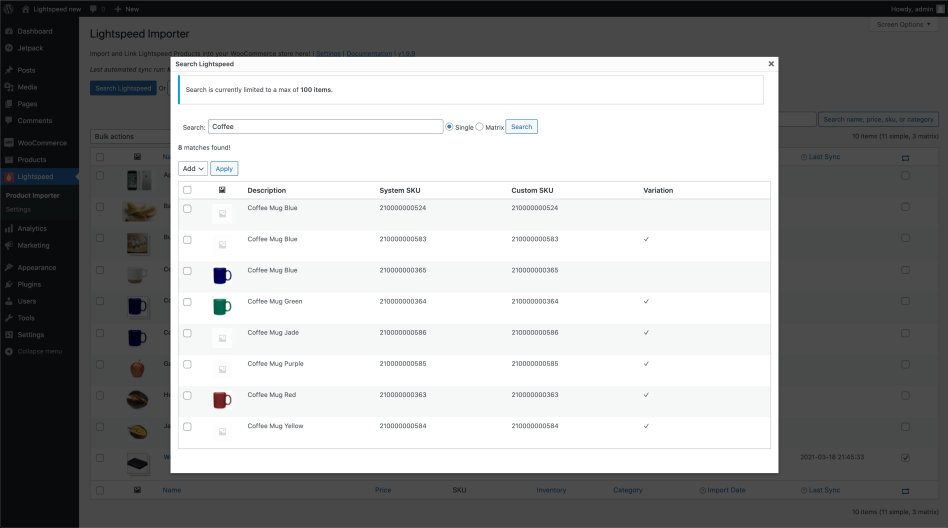Open WooCommerce in the admin sidebar
Image resolution: width=948 pixels, height=528 pixels.
(x=42, y=143)
